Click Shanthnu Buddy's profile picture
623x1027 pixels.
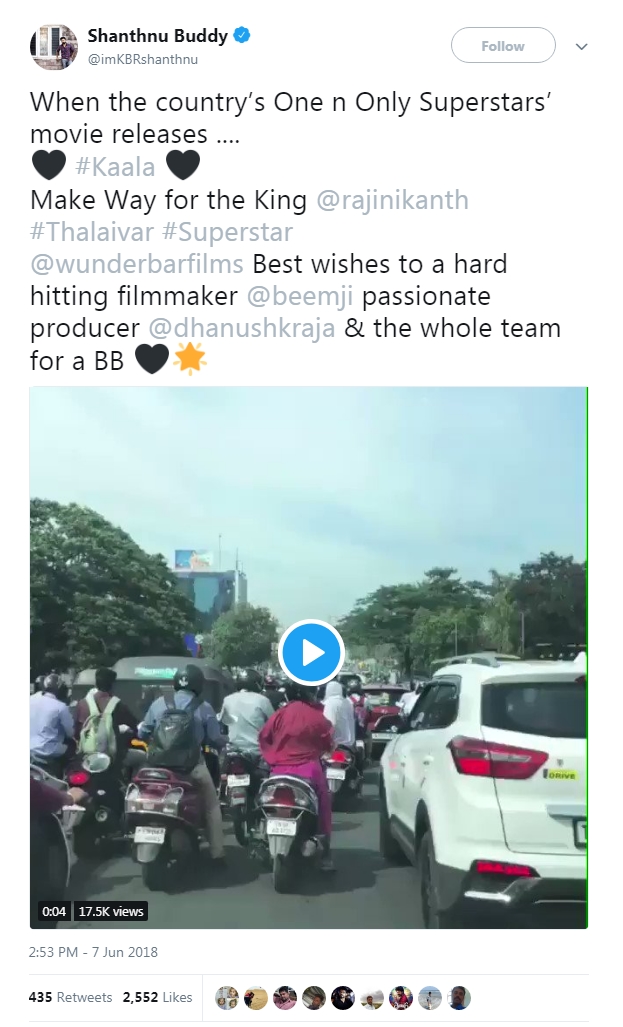click(x=54, y=45)
